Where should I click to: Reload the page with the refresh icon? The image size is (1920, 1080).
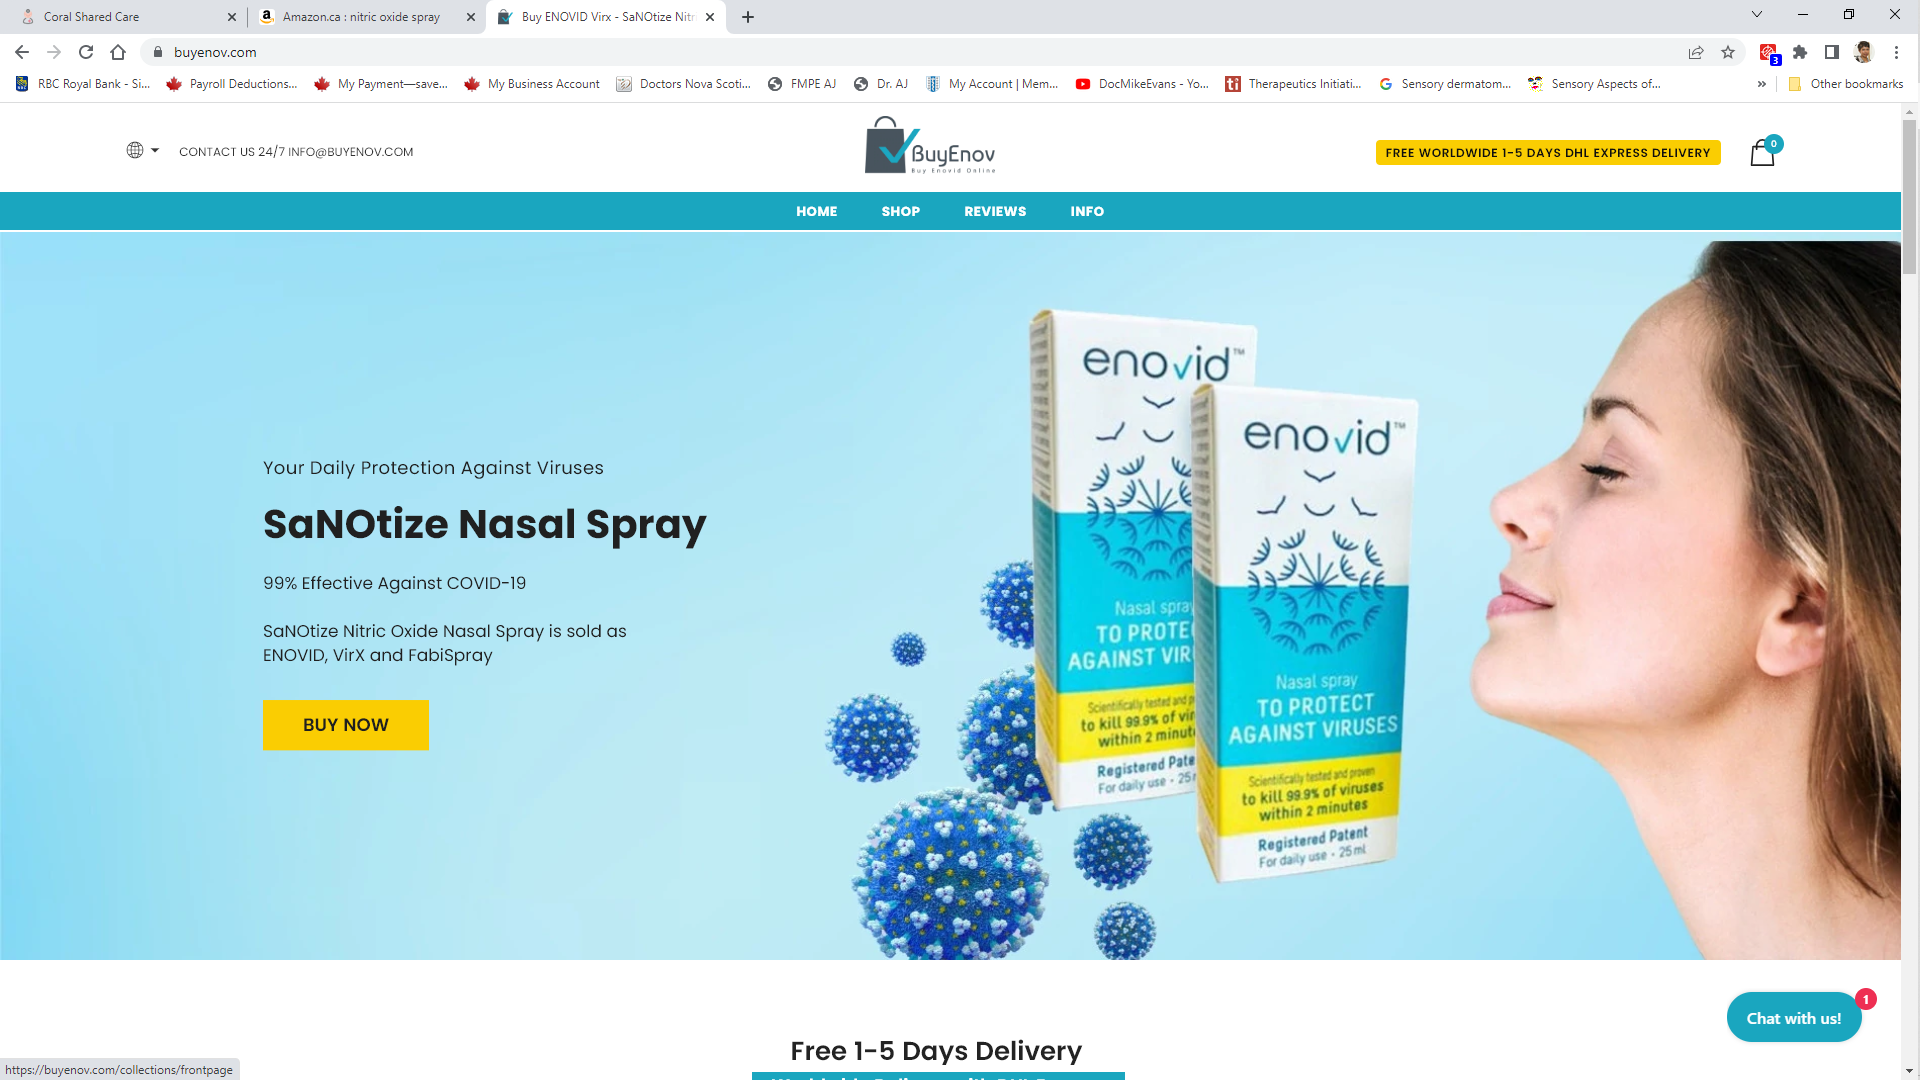point(86,52)
